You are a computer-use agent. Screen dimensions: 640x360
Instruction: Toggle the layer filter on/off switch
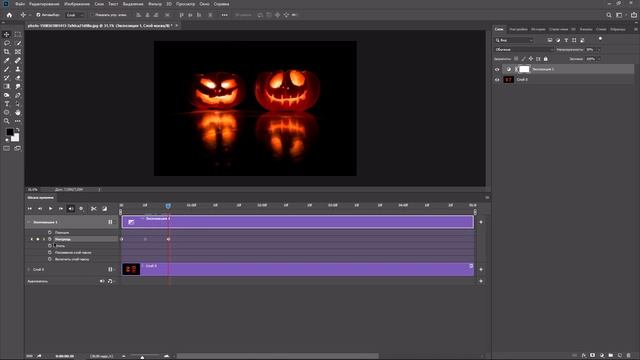pyautogui.click(x=600, y=39)
